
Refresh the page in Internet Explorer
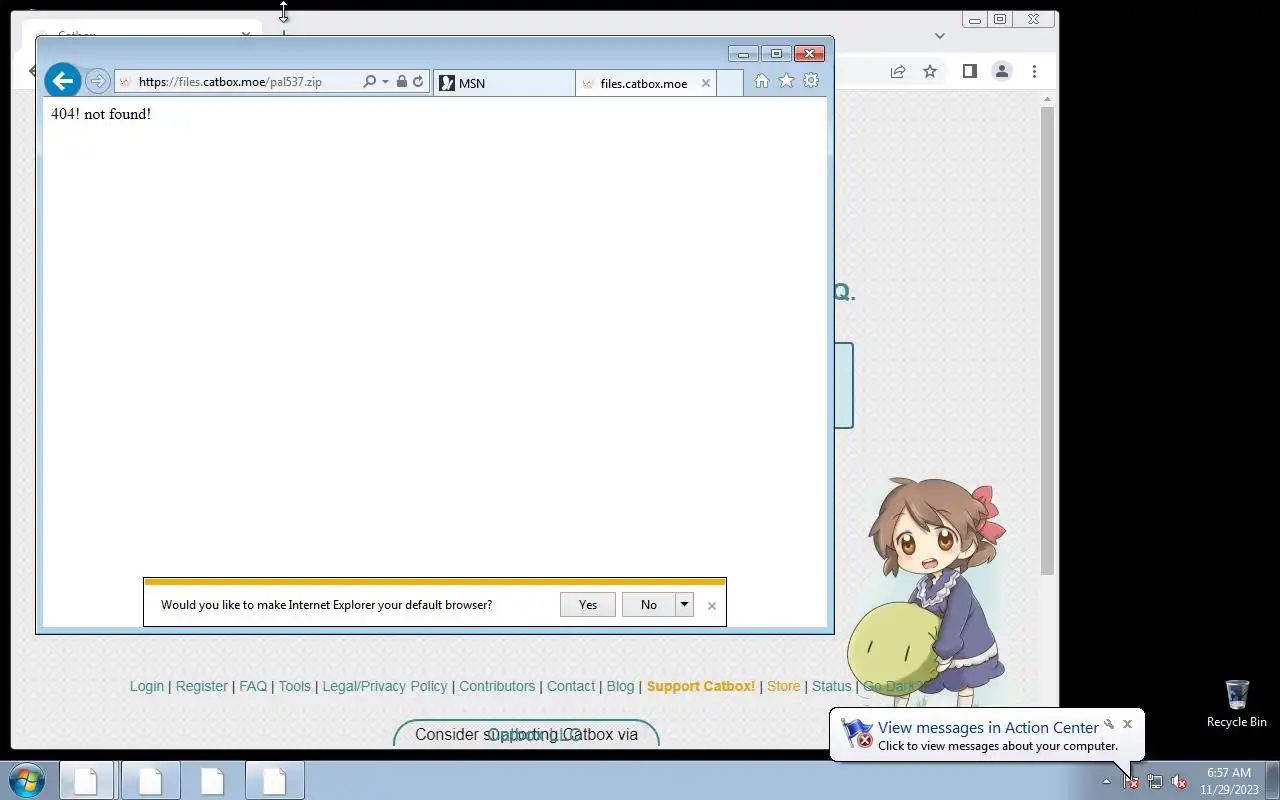point(418,82)
